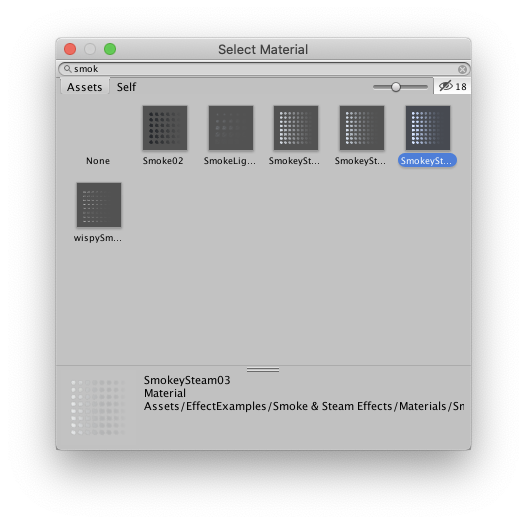
Task: Click inside the smok search field
Action: pyautogui.click(x=264, y=69)
